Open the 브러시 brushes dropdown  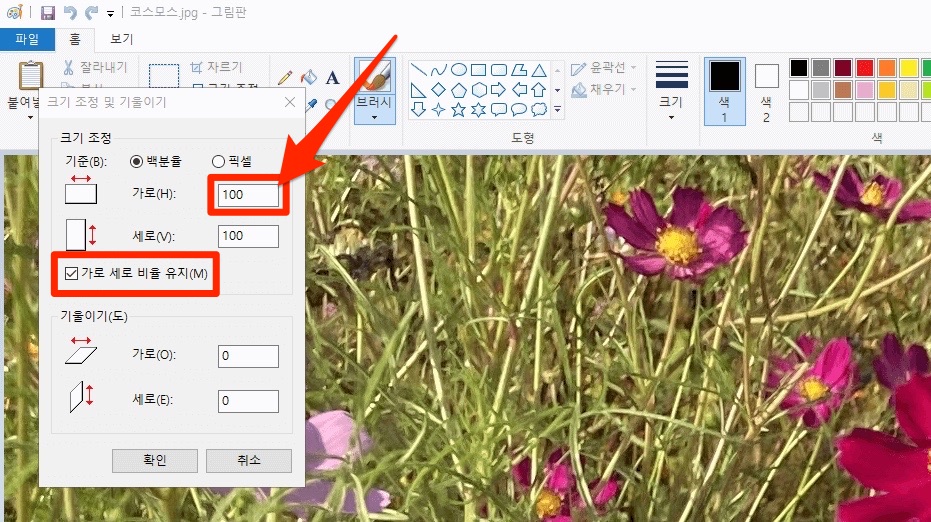(x=374, y=118)
